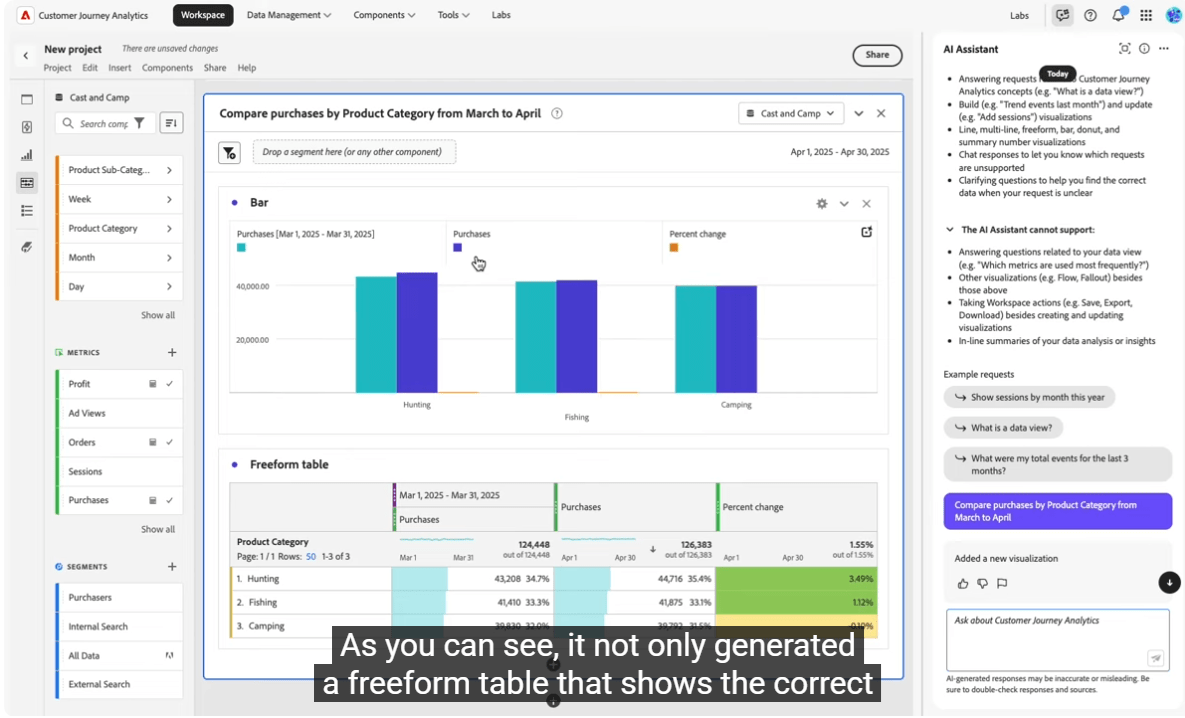Click the teal March Purchases legend swatch

point(241,248)
